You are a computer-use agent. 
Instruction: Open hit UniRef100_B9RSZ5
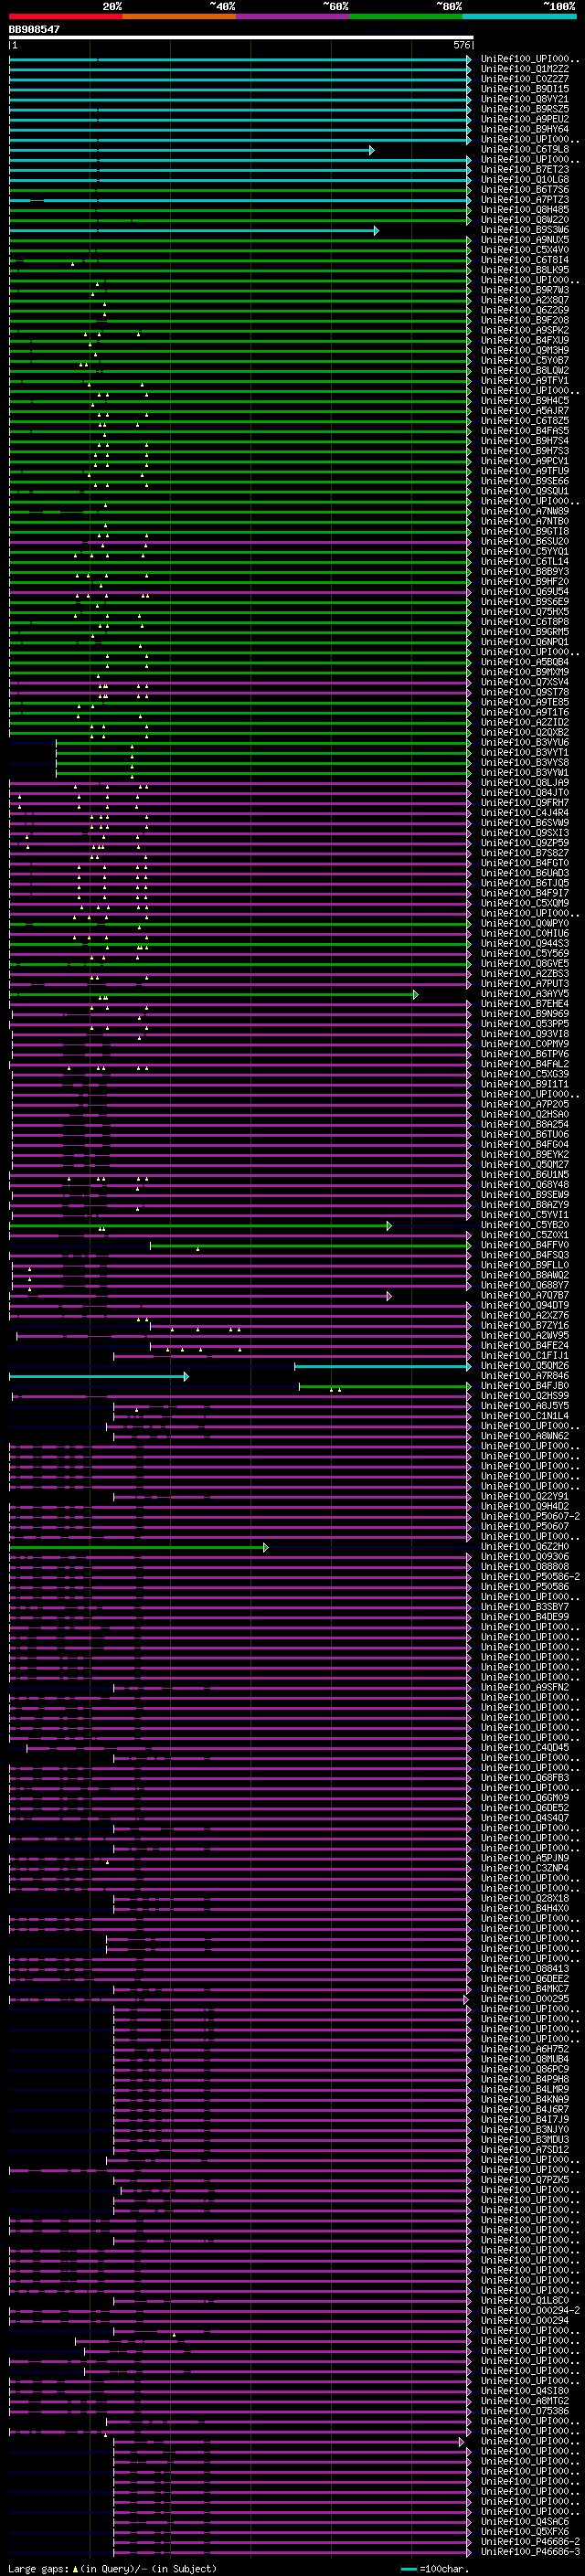tap(525, 109)
